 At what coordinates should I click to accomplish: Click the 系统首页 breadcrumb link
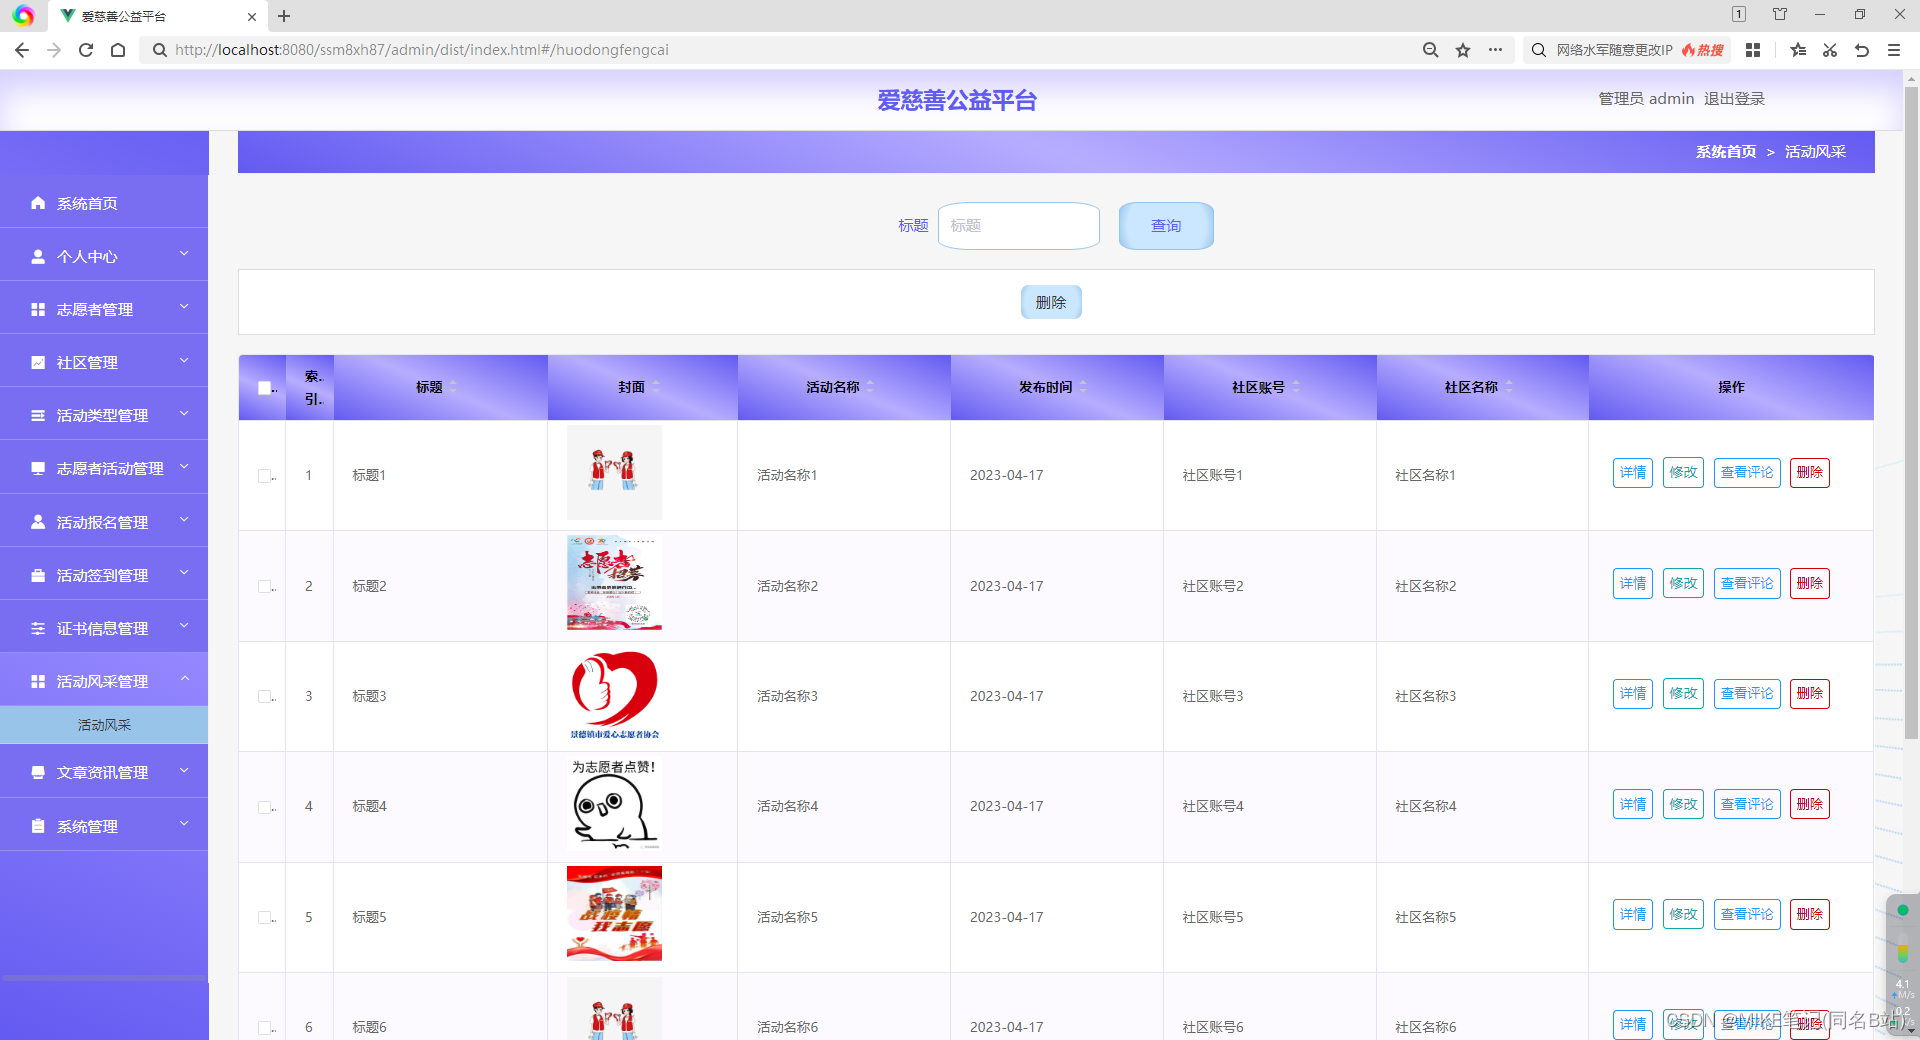tap(1726, 152)
